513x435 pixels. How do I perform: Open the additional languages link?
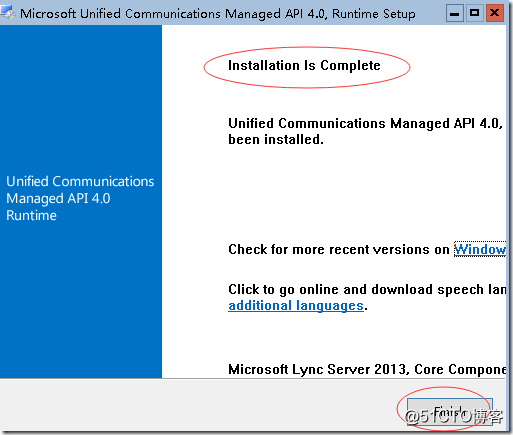296,306
